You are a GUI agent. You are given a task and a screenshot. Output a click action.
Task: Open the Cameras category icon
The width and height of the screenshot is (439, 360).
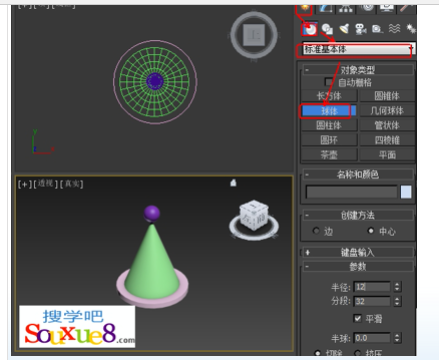361,29
